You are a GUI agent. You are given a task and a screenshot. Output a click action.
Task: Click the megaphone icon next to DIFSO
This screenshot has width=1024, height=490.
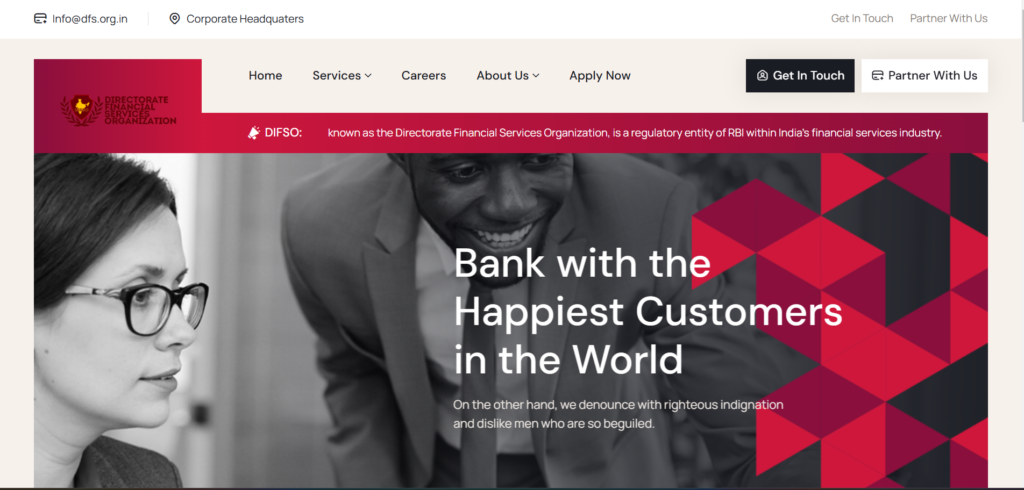254,133
